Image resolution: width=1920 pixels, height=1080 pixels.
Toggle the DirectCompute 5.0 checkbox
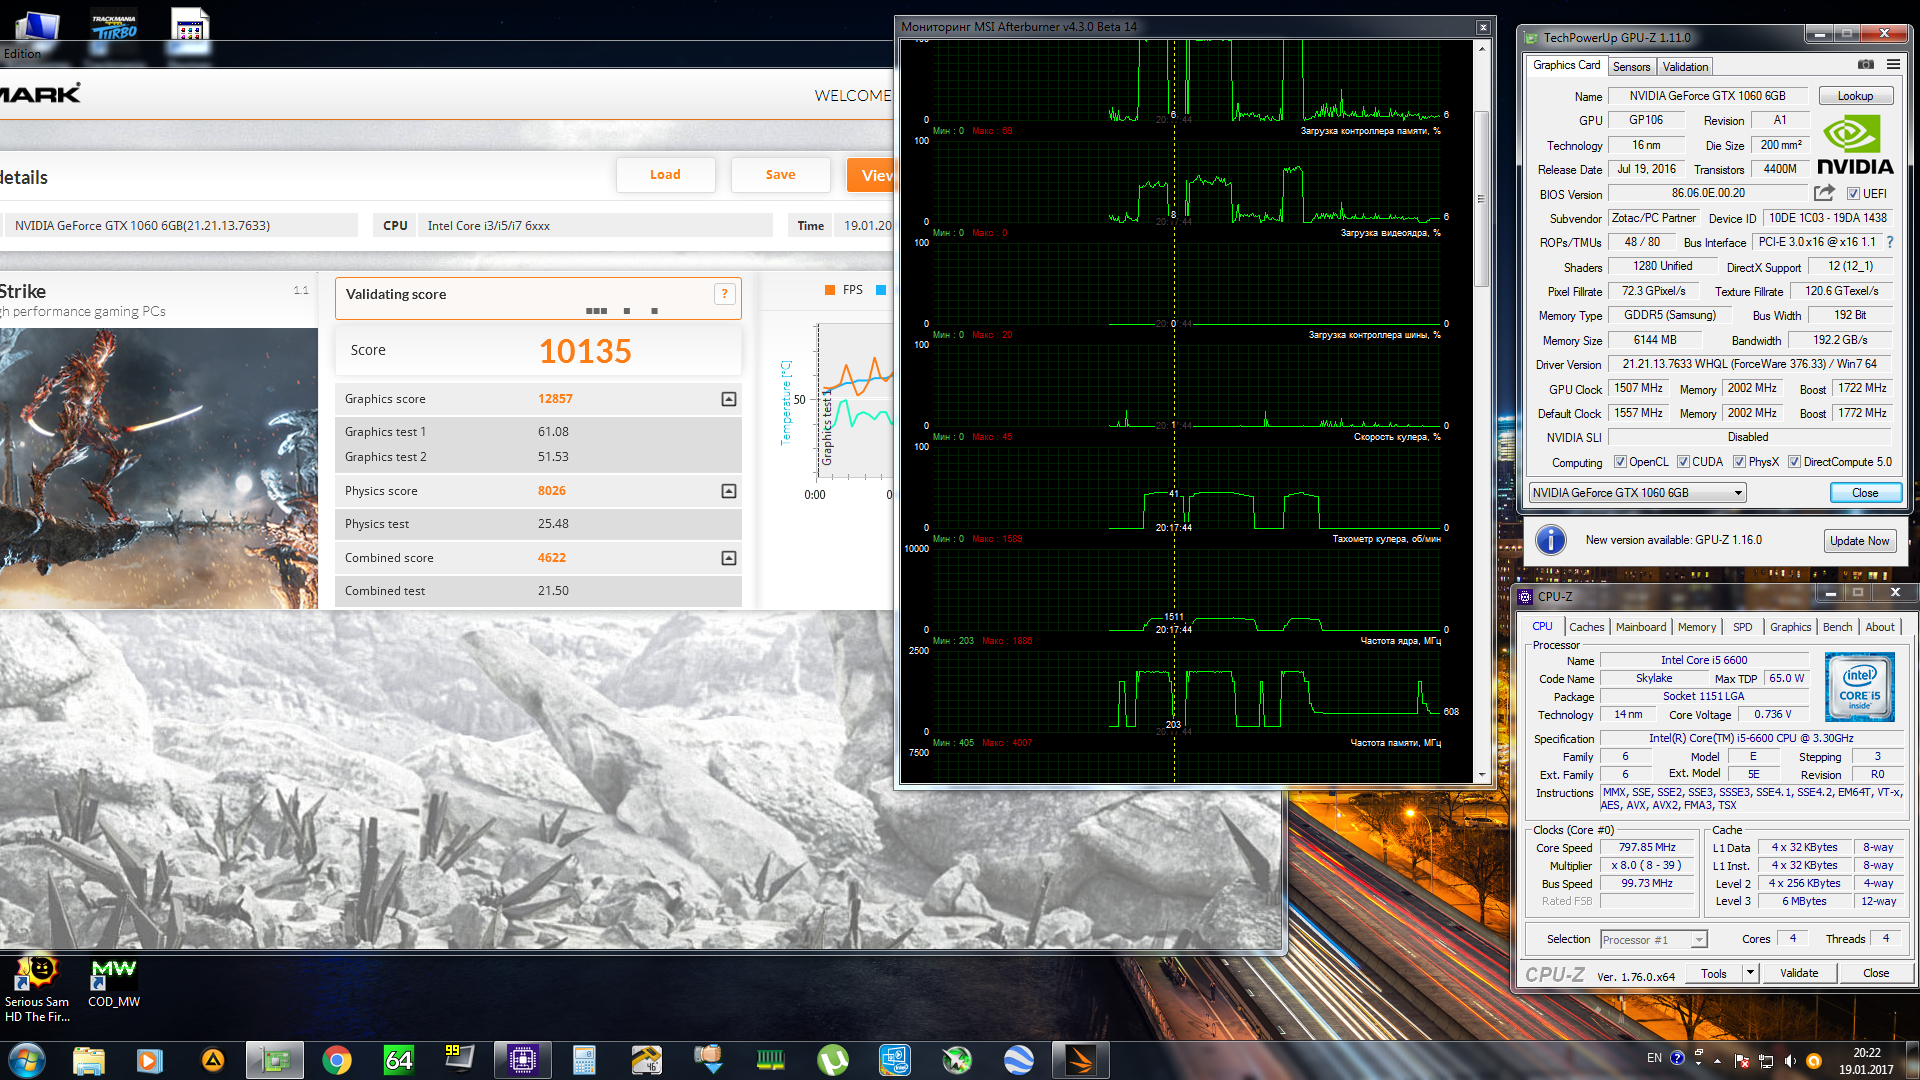coord(1794,462)
